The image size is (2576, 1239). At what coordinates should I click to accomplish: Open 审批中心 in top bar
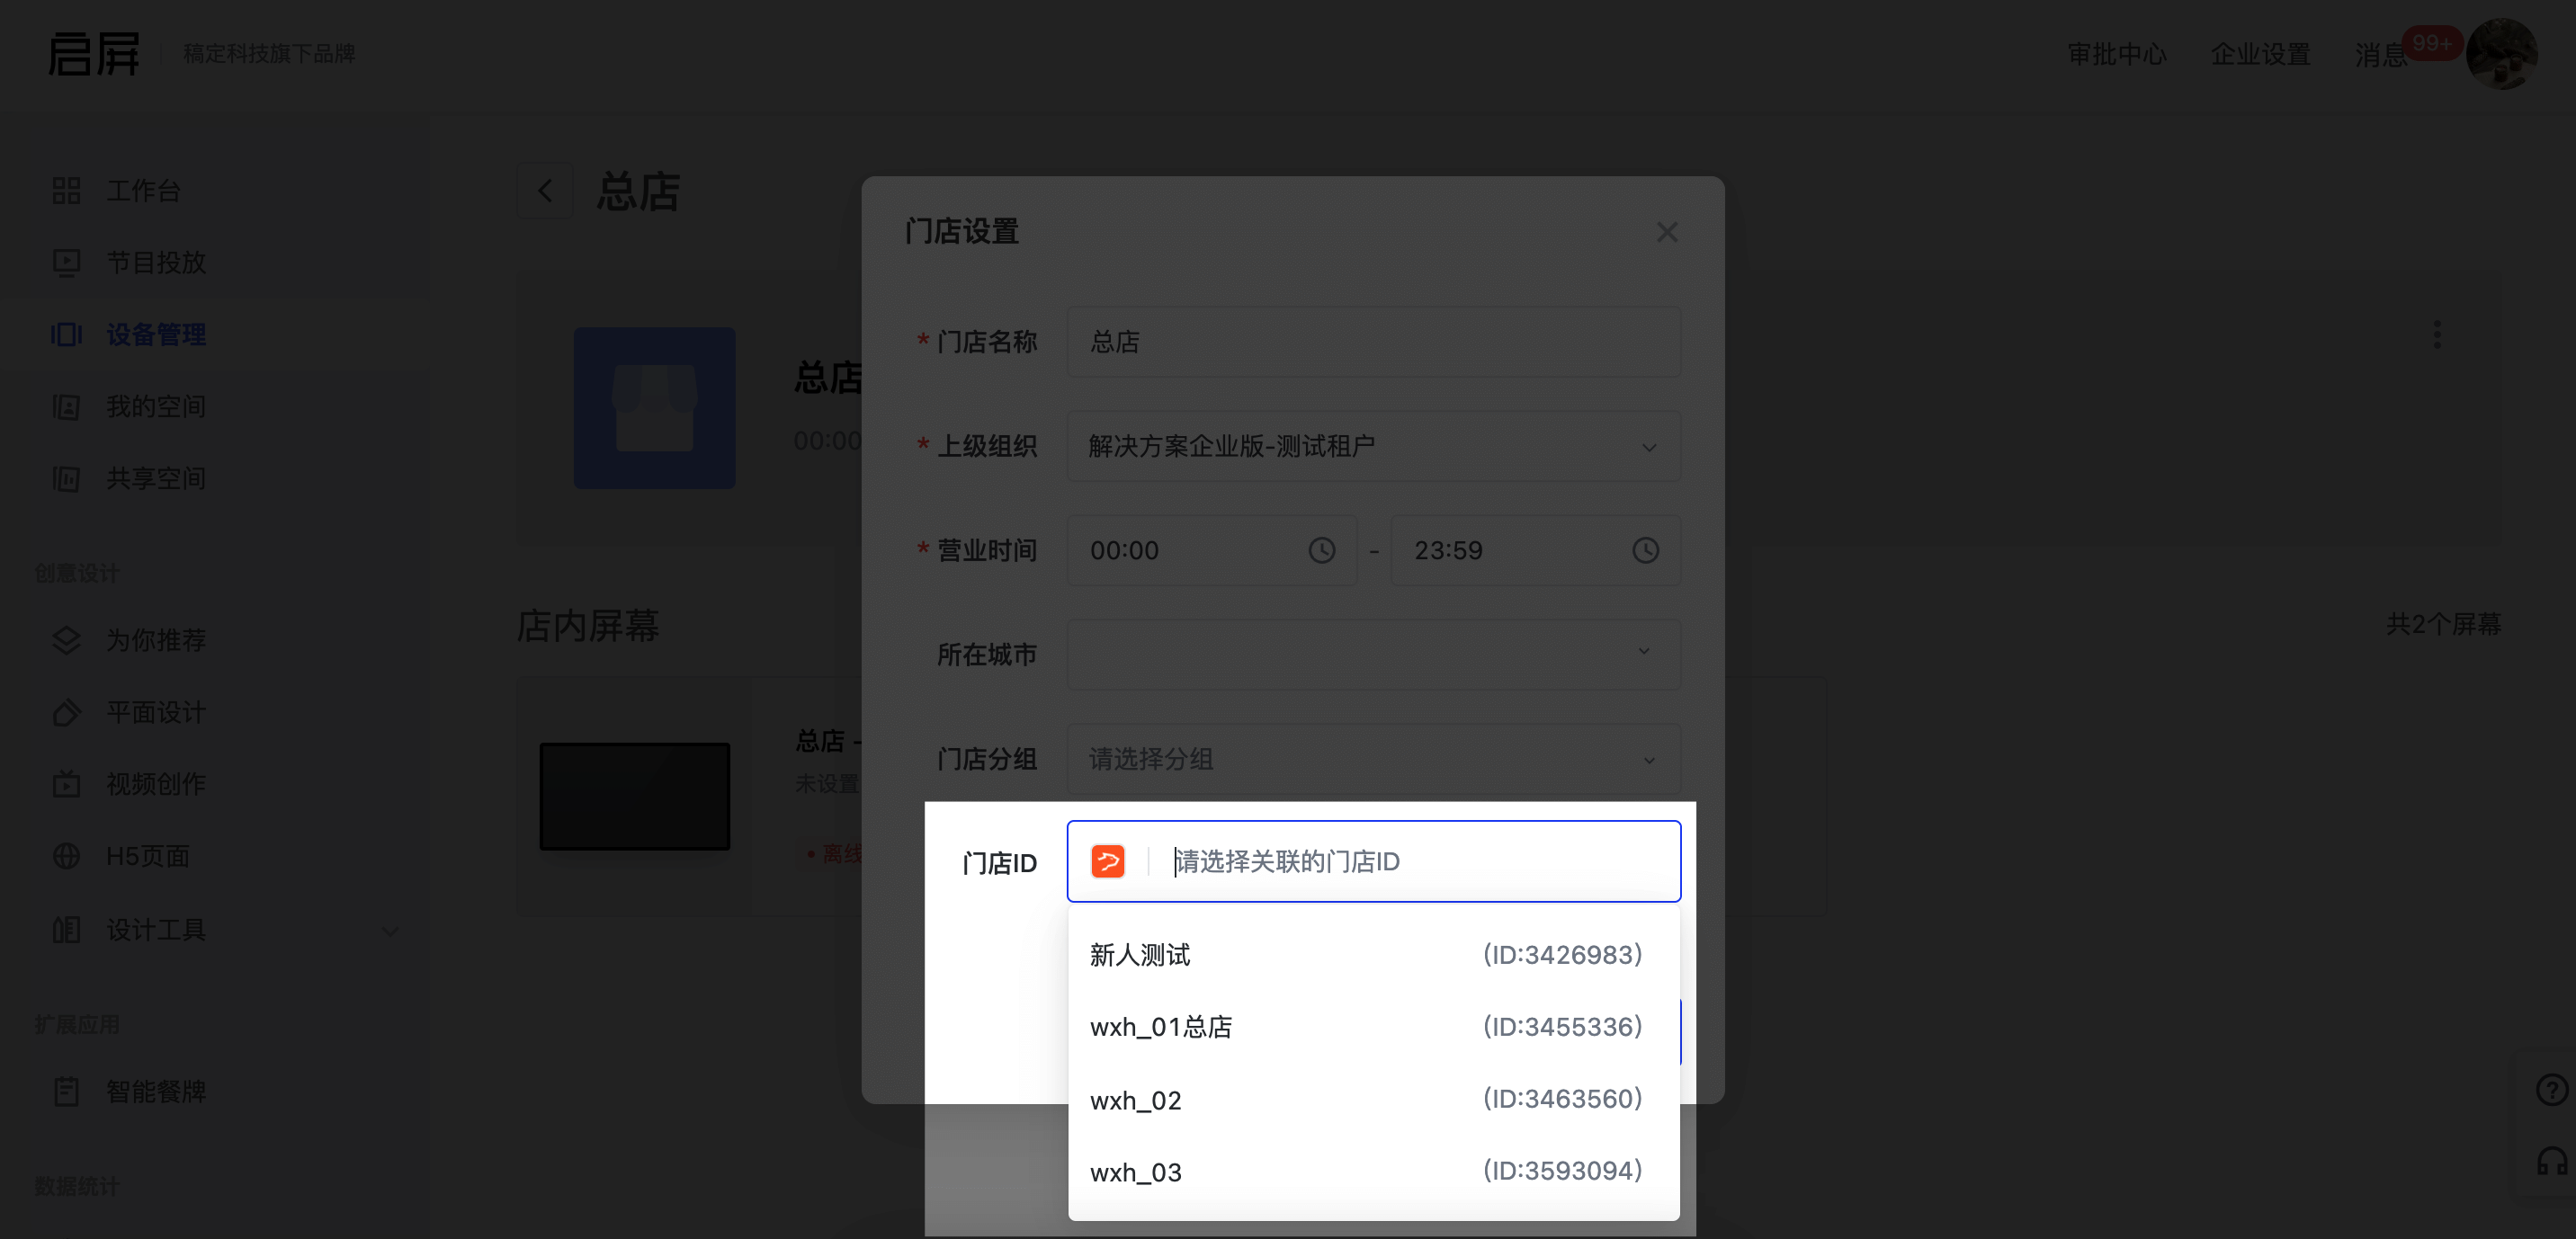coord(2117,54)
